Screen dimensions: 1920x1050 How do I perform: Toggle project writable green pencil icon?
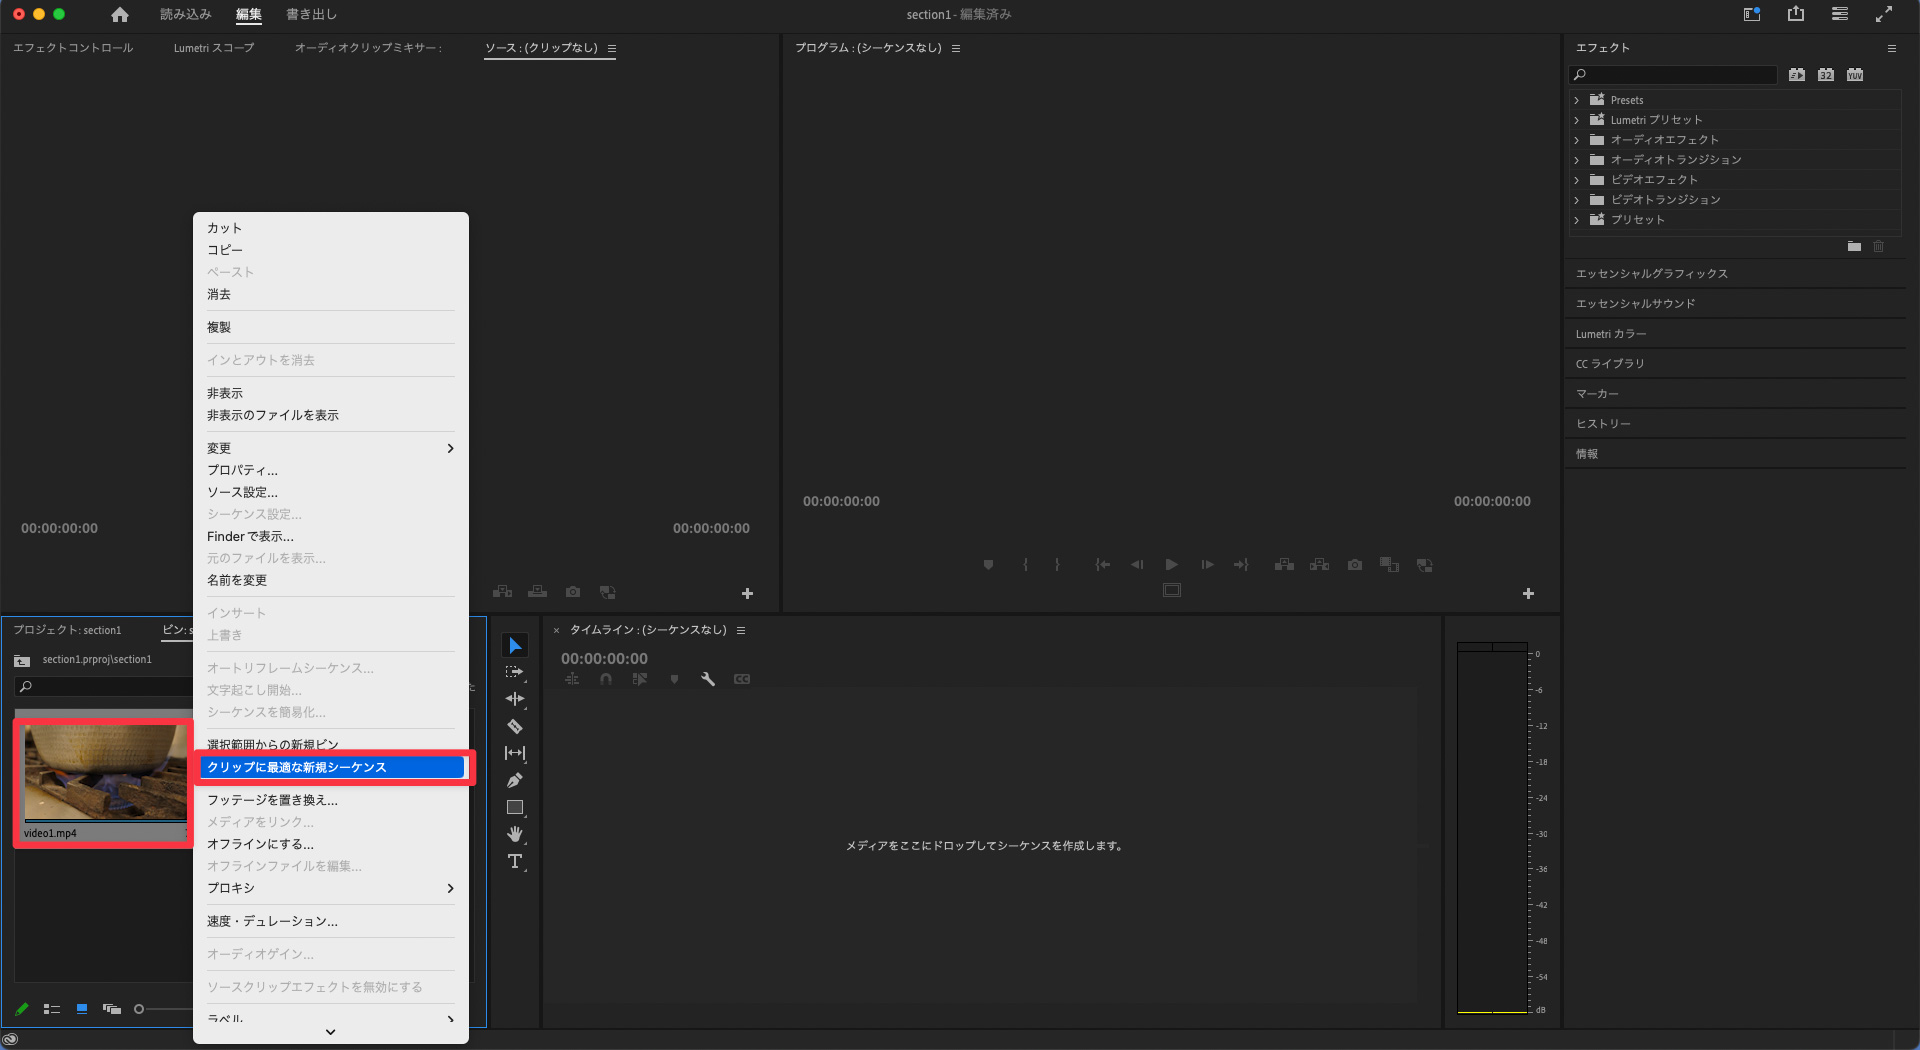point(22,1009)
